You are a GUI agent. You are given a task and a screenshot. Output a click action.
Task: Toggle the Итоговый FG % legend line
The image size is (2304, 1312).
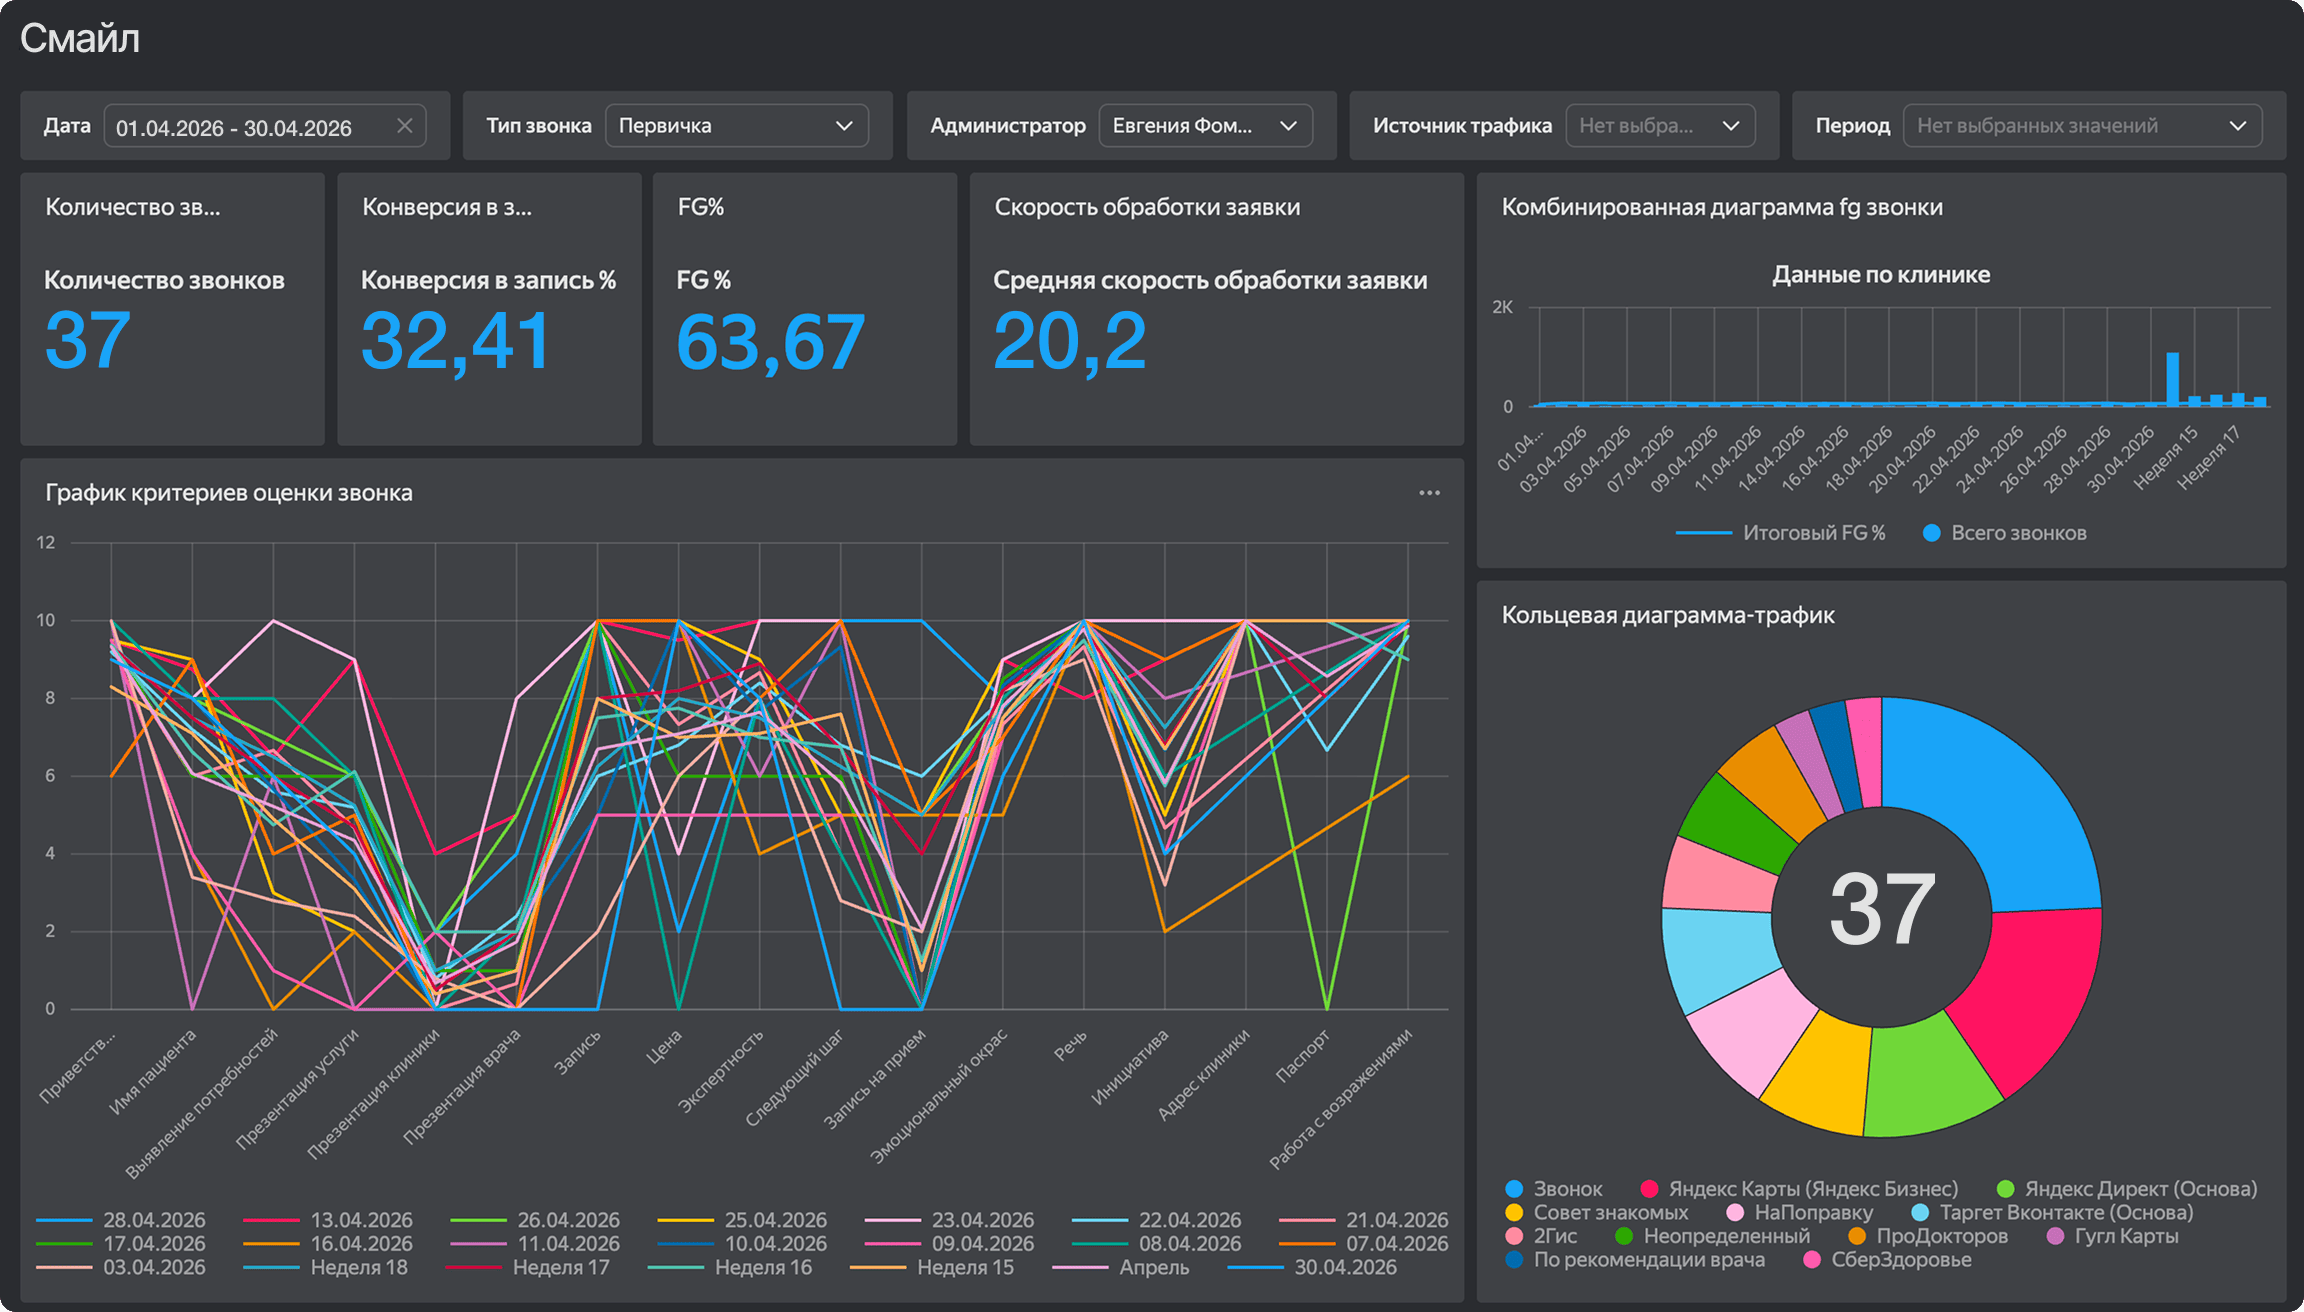coord(1780,533)
